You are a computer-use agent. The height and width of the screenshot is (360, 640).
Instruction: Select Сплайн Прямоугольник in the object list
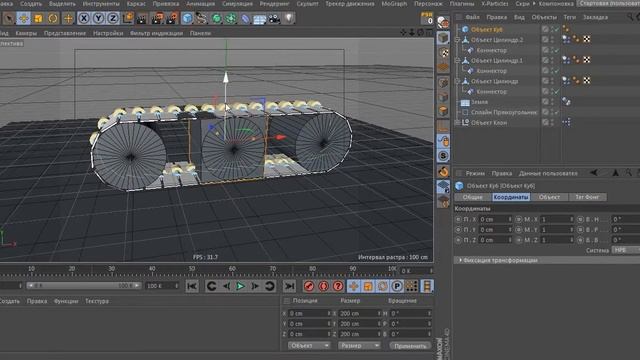[504, 112]
